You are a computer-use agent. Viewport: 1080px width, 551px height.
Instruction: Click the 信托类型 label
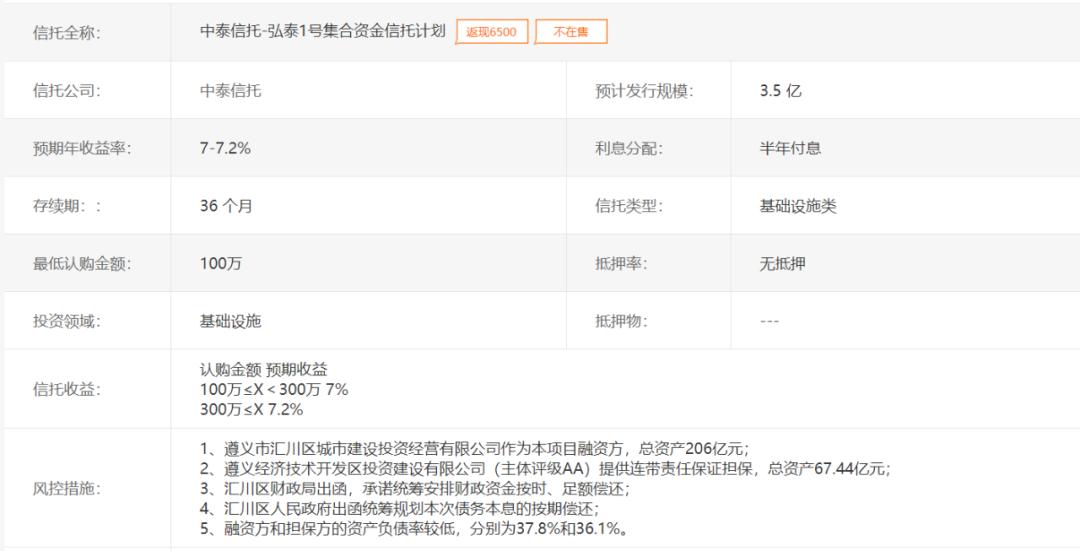pos(629,206)
